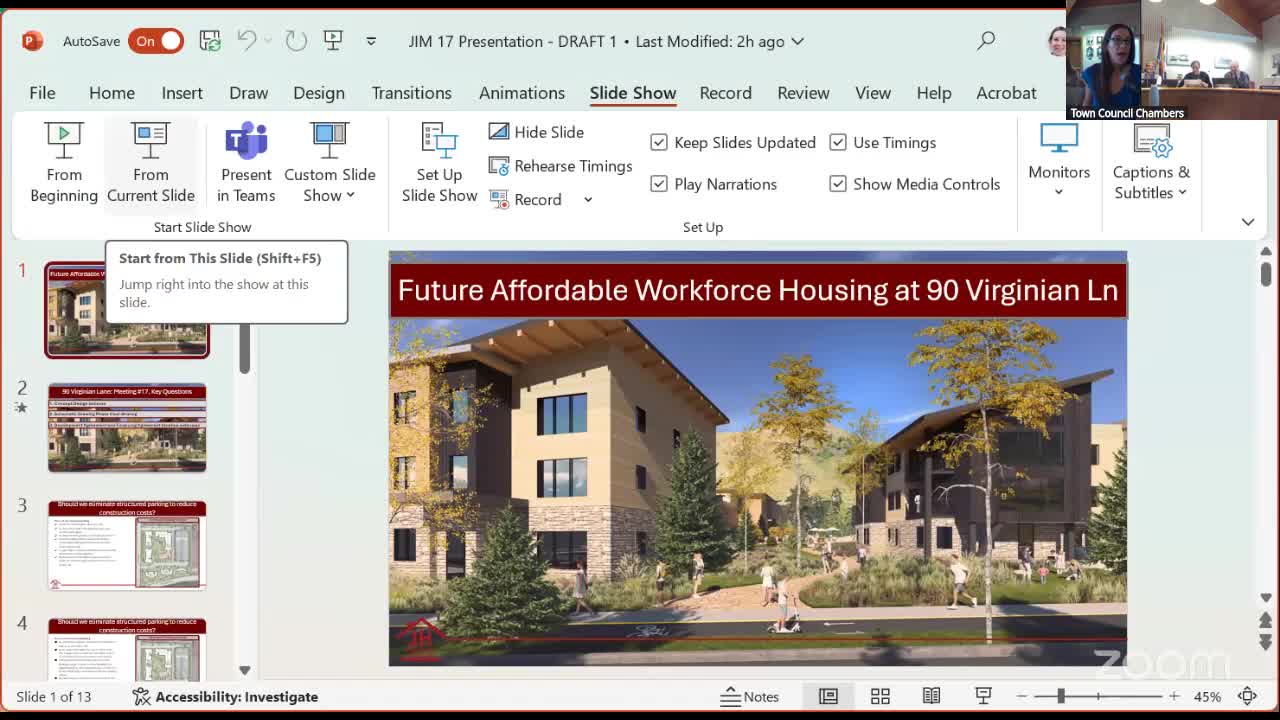
Task: Undo the last action
Action: tap(246, 41)
